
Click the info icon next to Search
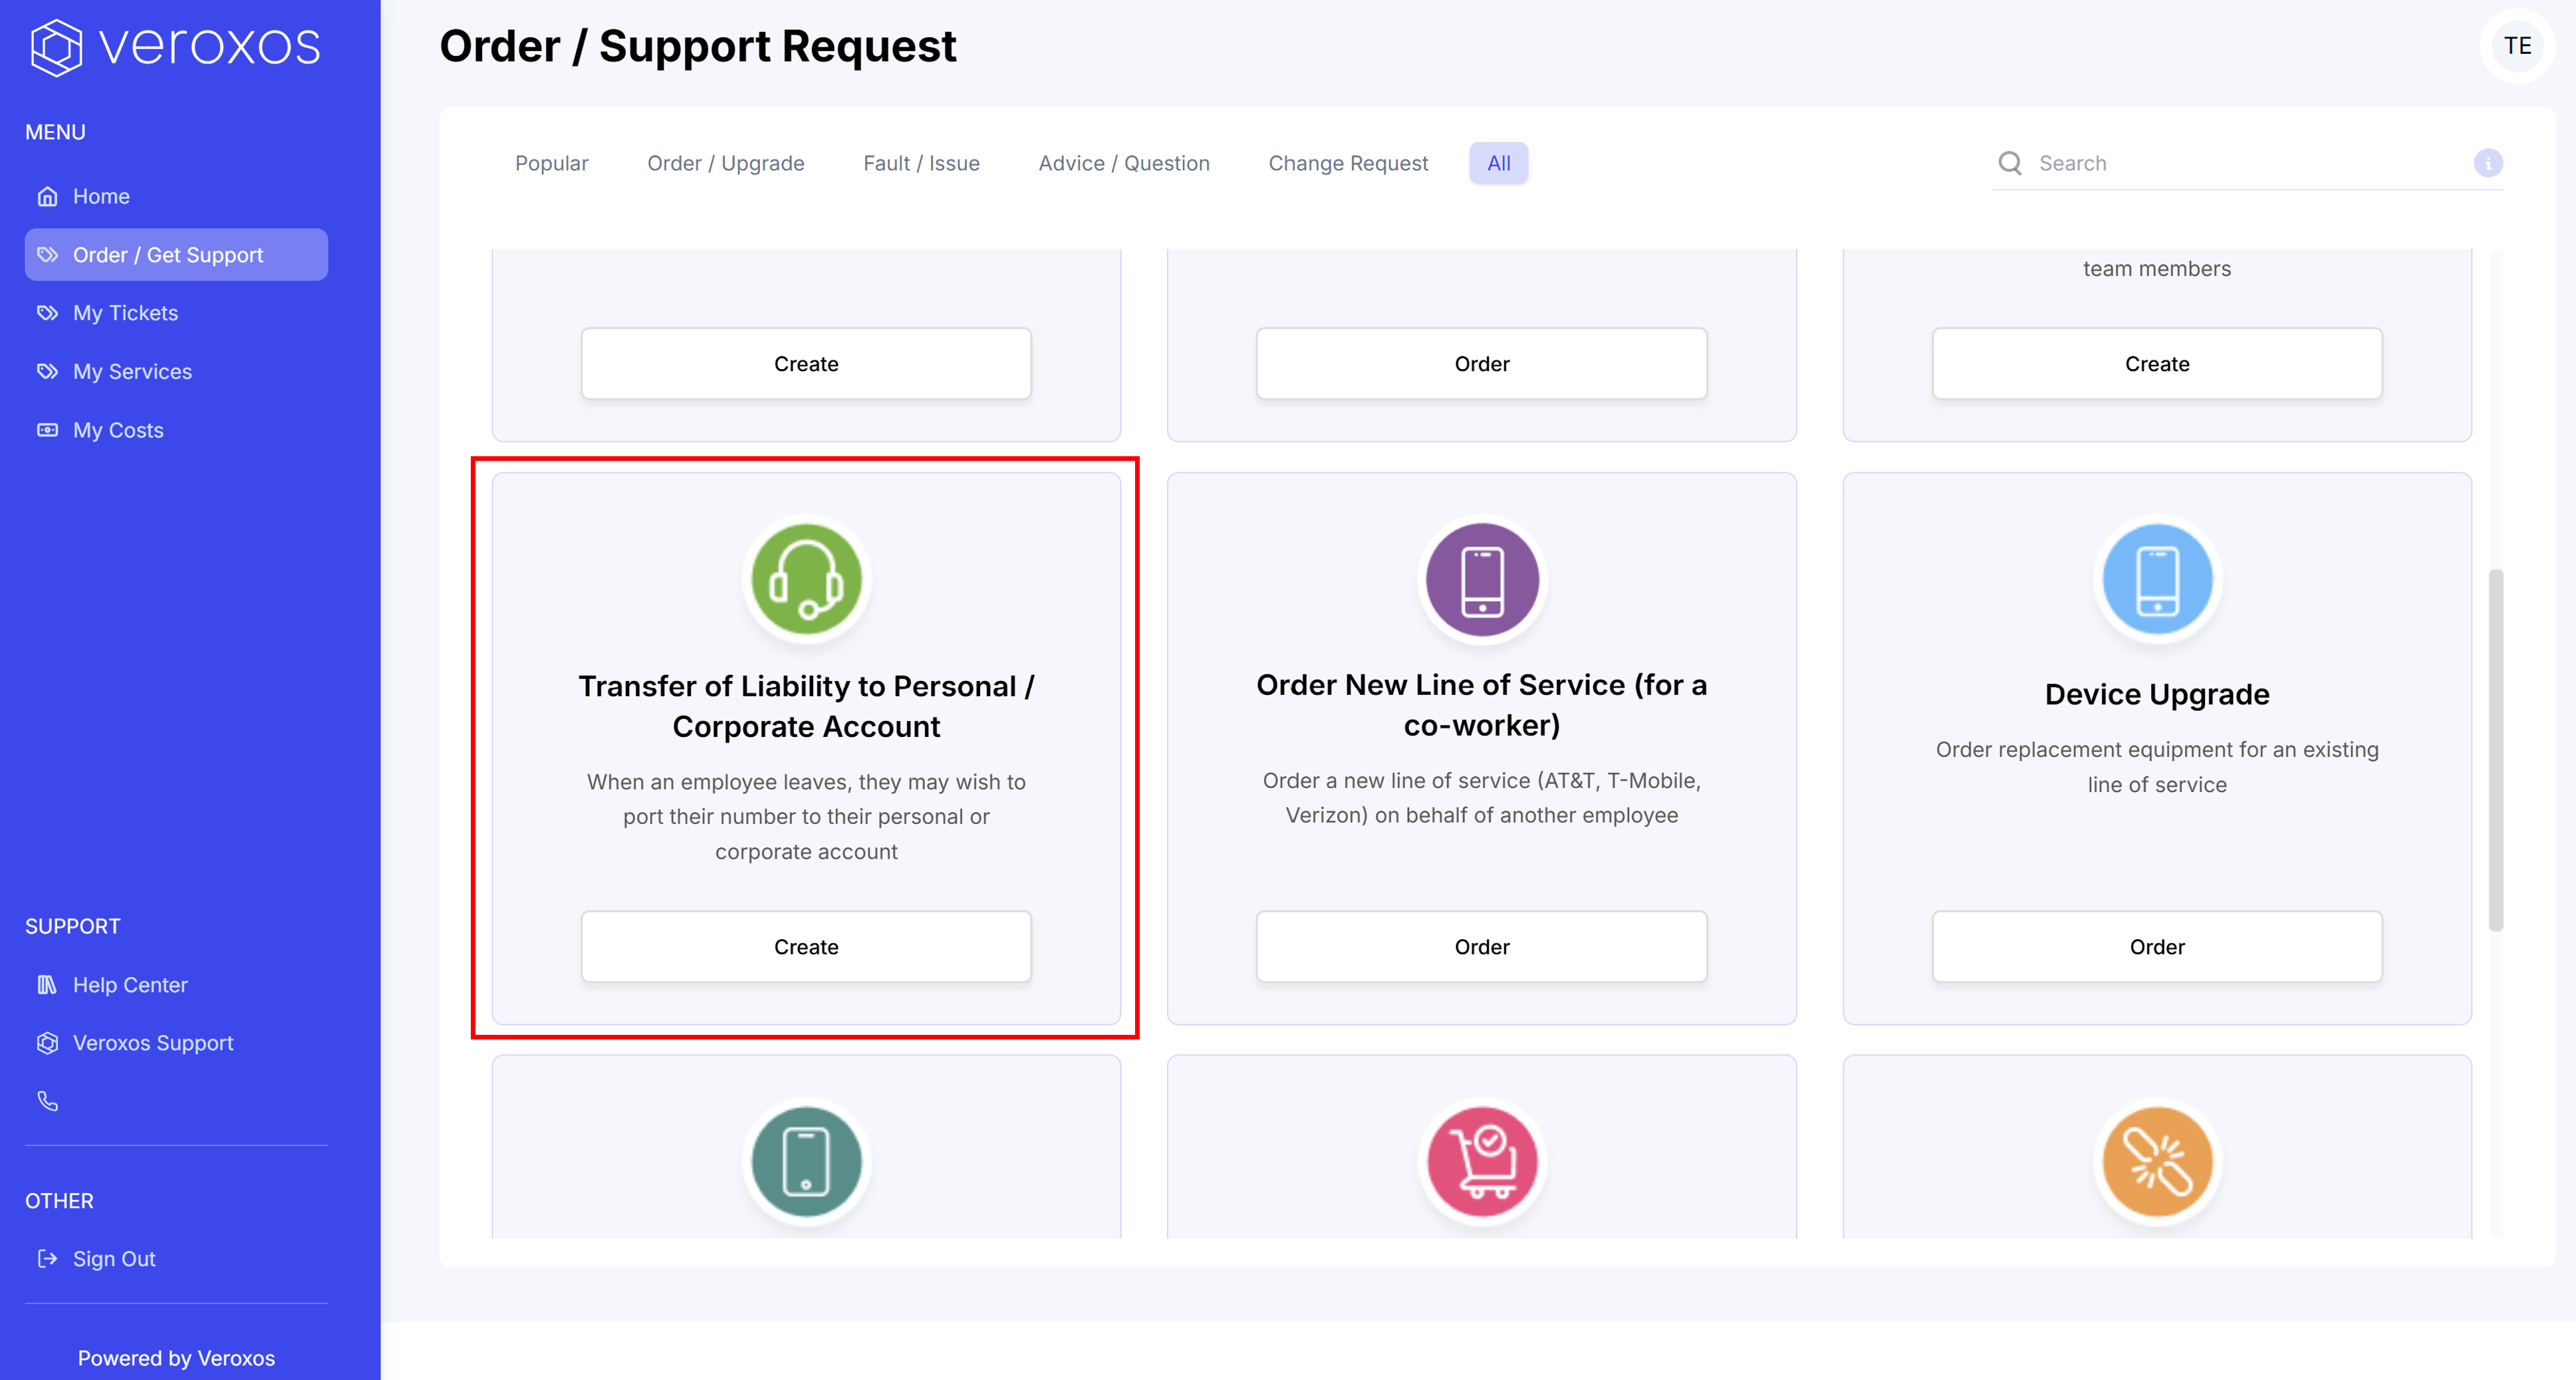pyautogui.click(x=2488, y=163)
